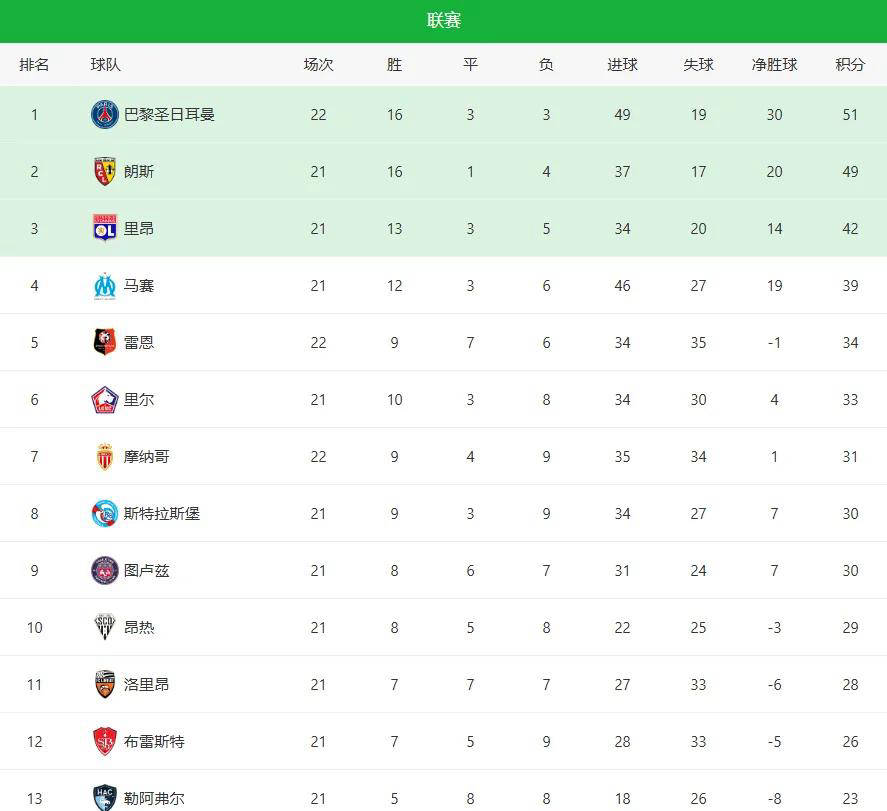Select the 联赛 tab header
Viewport: 887px width, 811px height.
point(443,21)
